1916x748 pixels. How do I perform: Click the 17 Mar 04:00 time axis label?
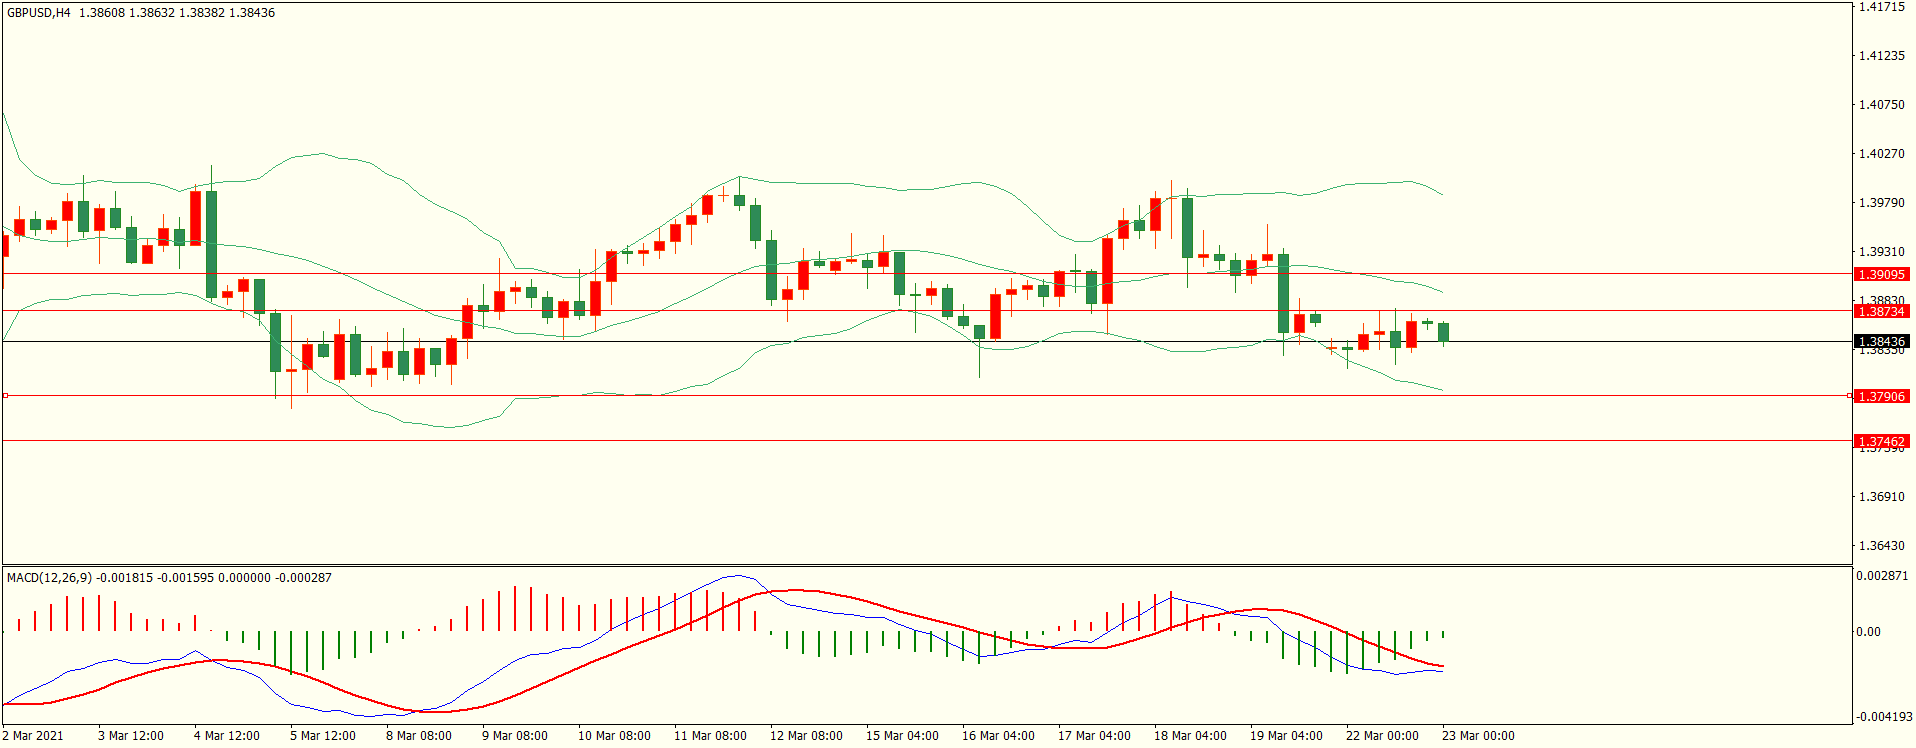[x=1094, y=736]
